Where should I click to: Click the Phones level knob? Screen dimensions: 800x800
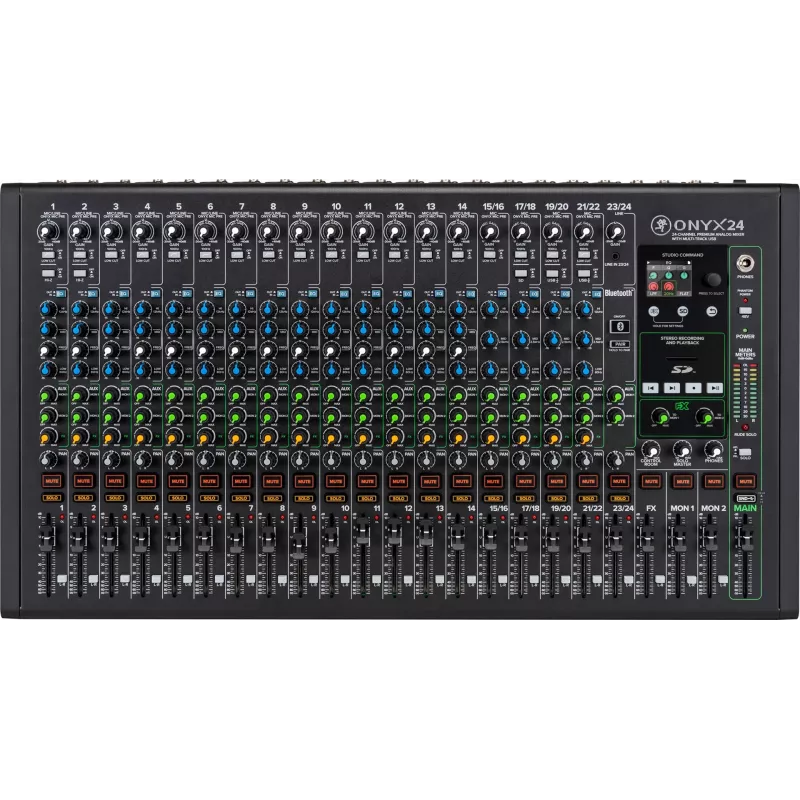click(x=713, y=450)
